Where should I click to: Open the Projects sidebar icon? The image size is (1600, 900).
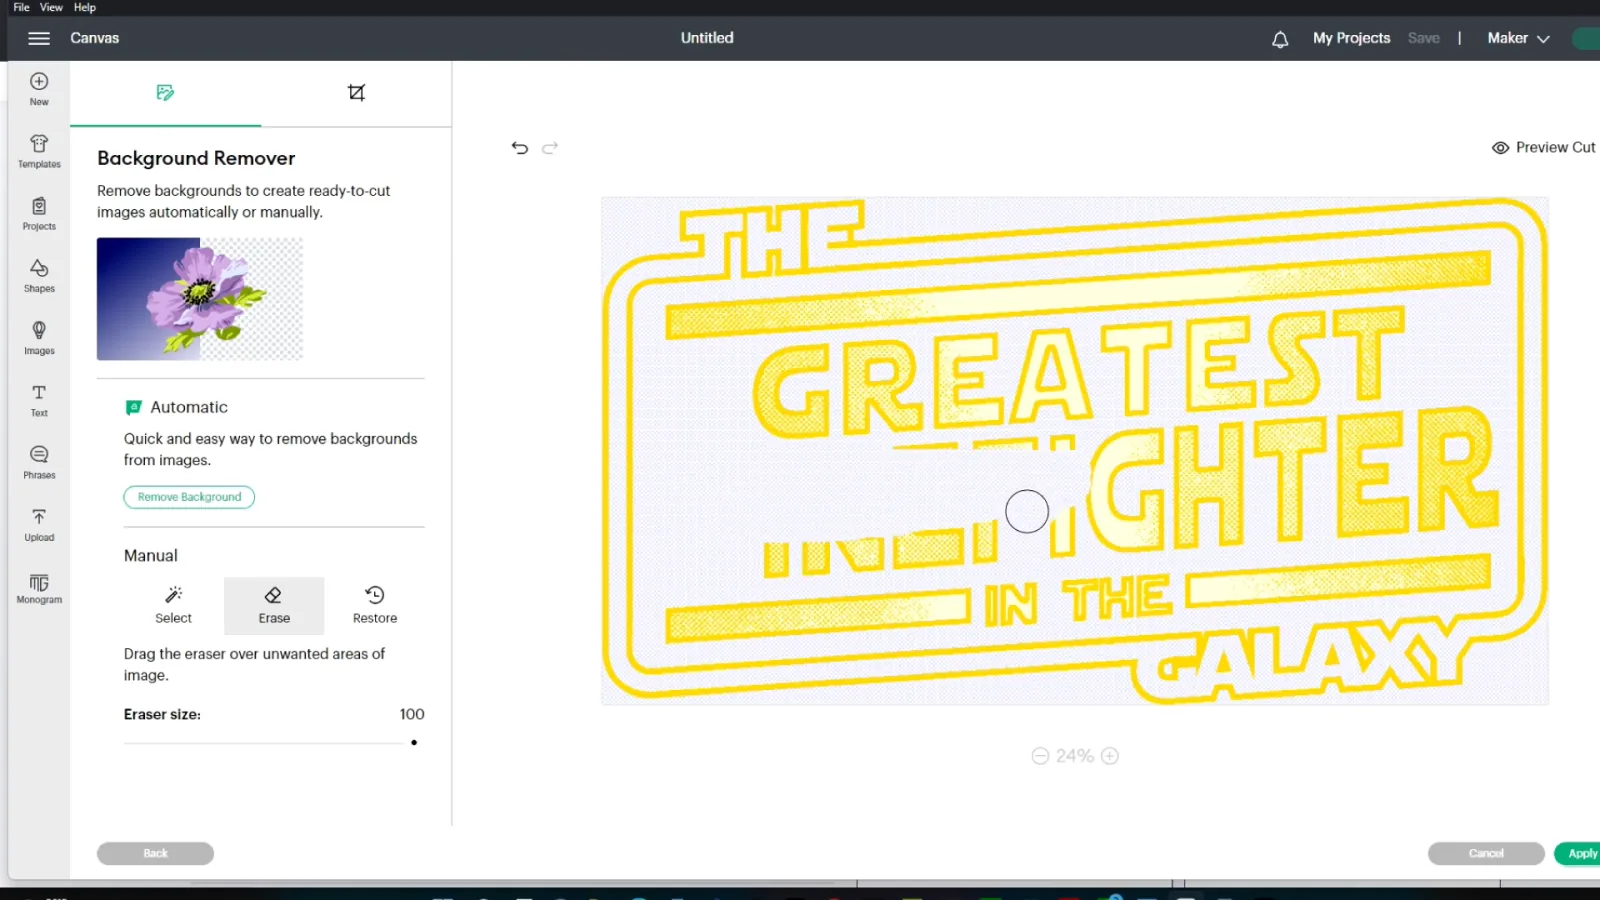coord(39,213)
